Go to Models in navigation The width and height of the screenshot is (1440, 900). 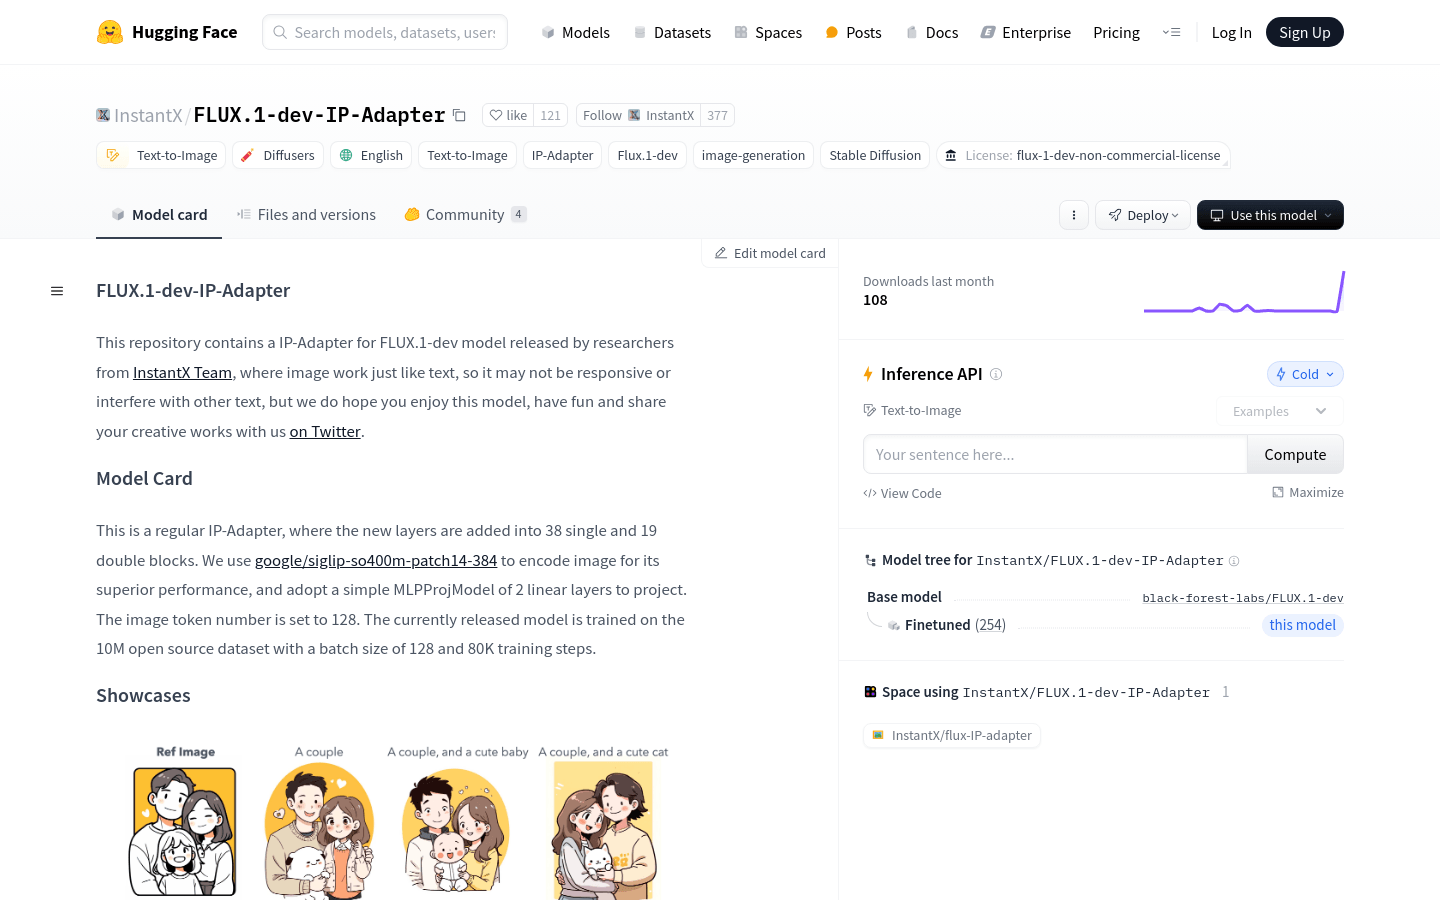[x=575, y=32]
